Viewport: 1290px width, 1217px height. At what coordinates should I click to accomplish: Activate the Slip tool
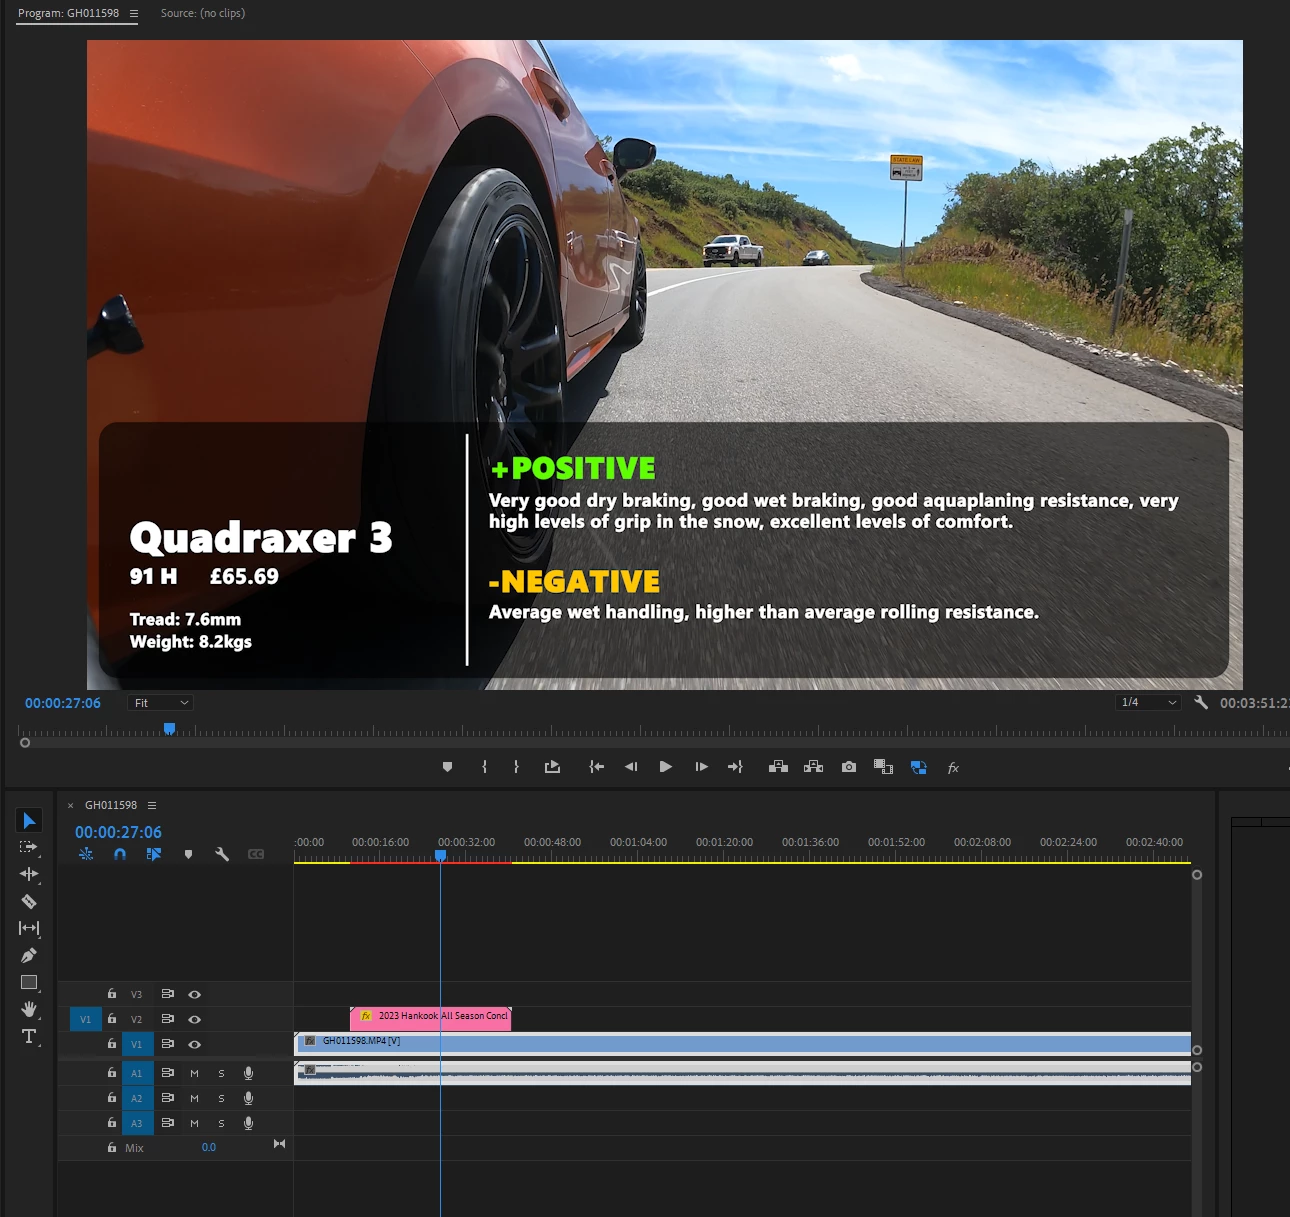pos(29,928)
